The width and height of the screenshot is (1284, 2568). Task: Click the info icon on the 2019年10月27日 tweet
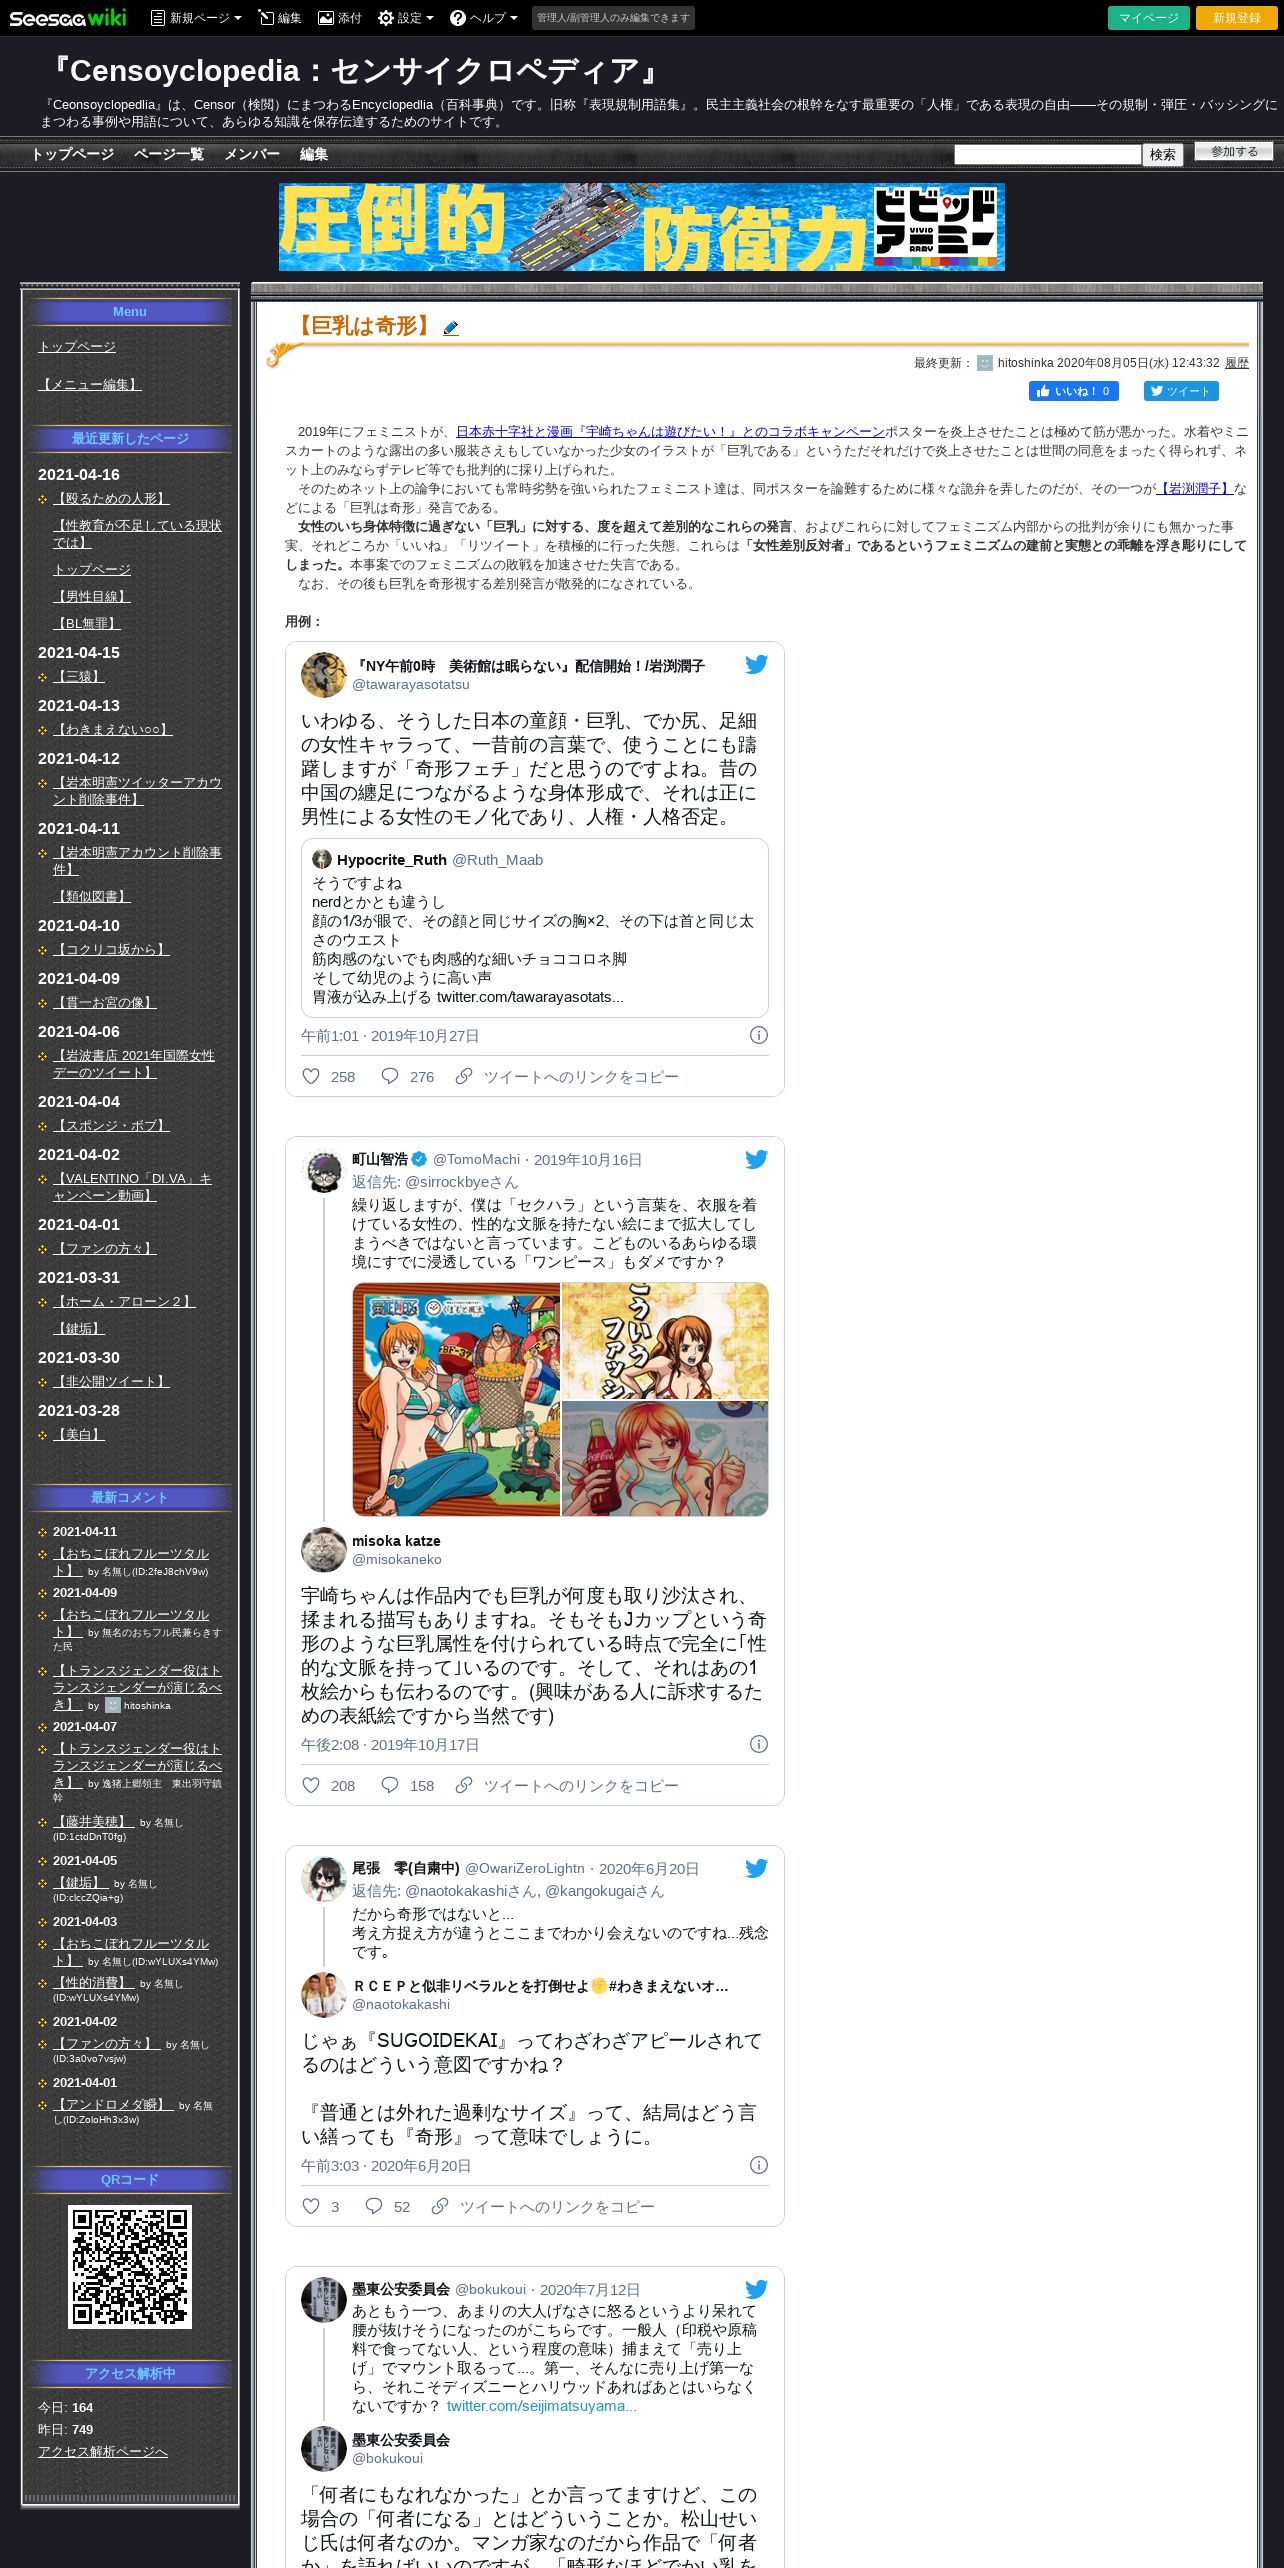click(759, 1035)
